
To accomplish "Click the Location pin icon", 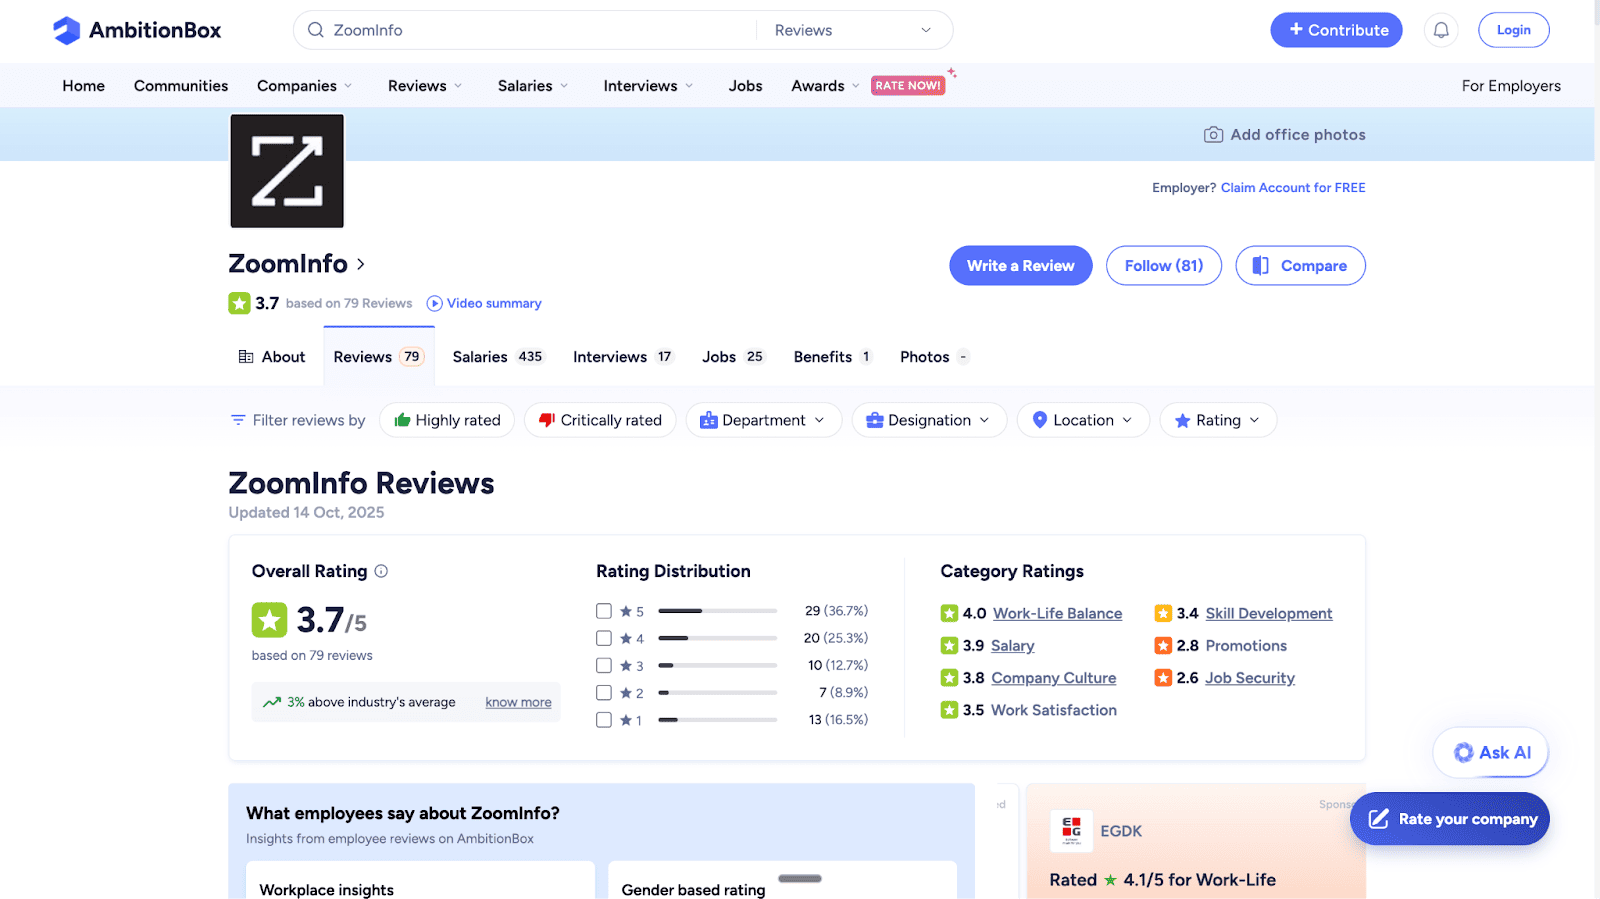I will [1040, 420].
